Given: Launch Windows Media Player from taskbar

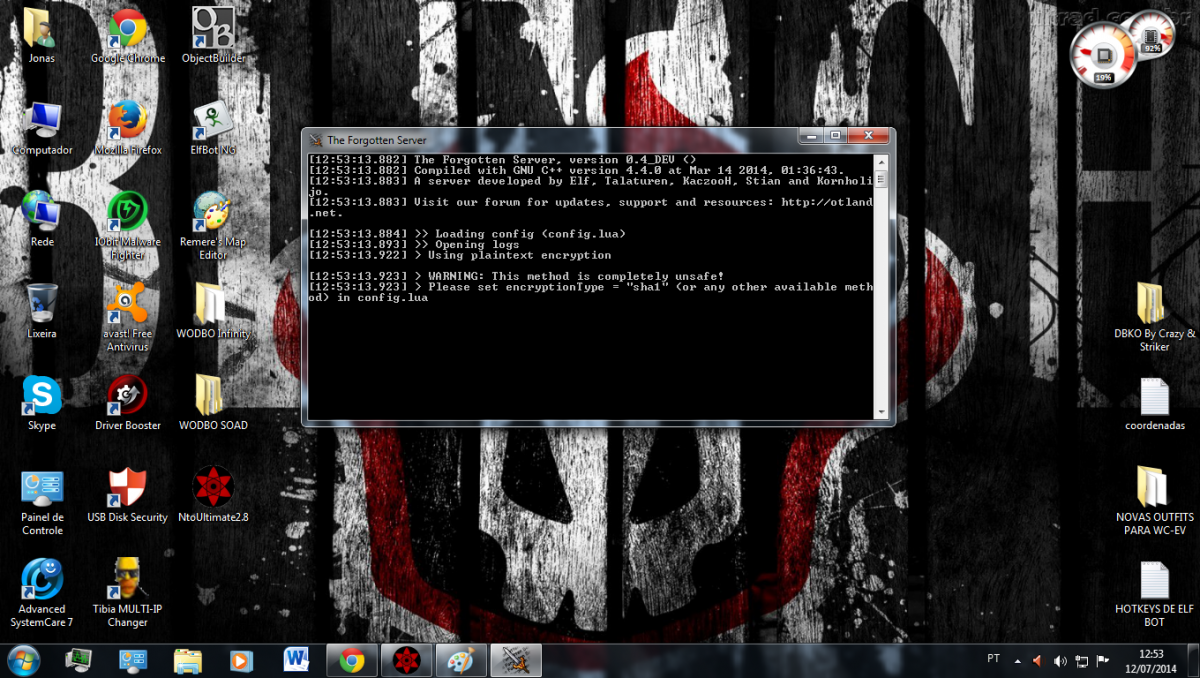Looking at the screenshot, I should [x=241, y=660].
